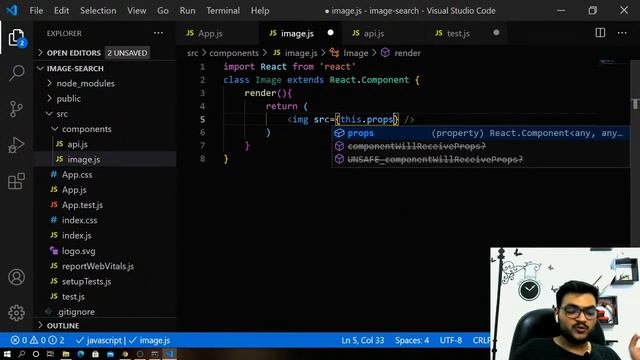Open the Run and Debug view
Image resolution: width=640 pixels, height=360 pixels.
pos(16,145)
